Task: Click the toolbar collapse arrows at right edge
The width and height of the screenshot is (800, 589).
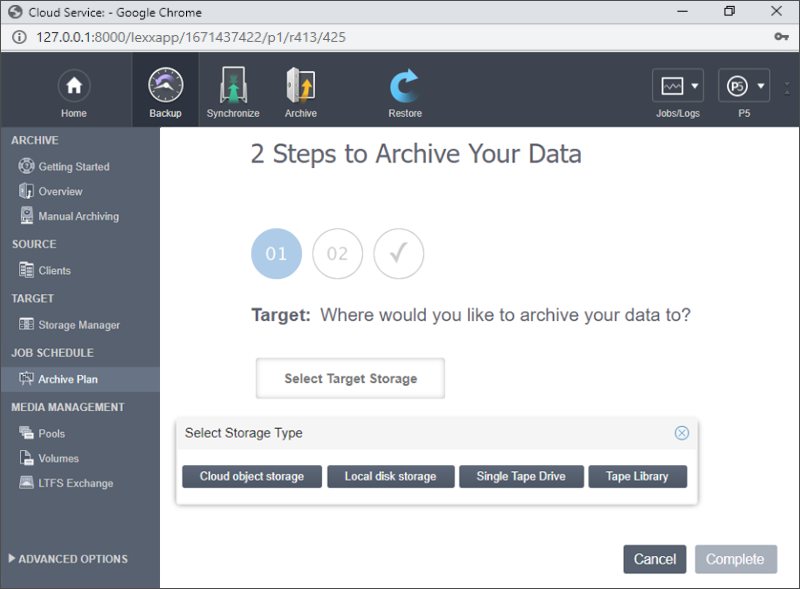Action: (x=787, y=88)
